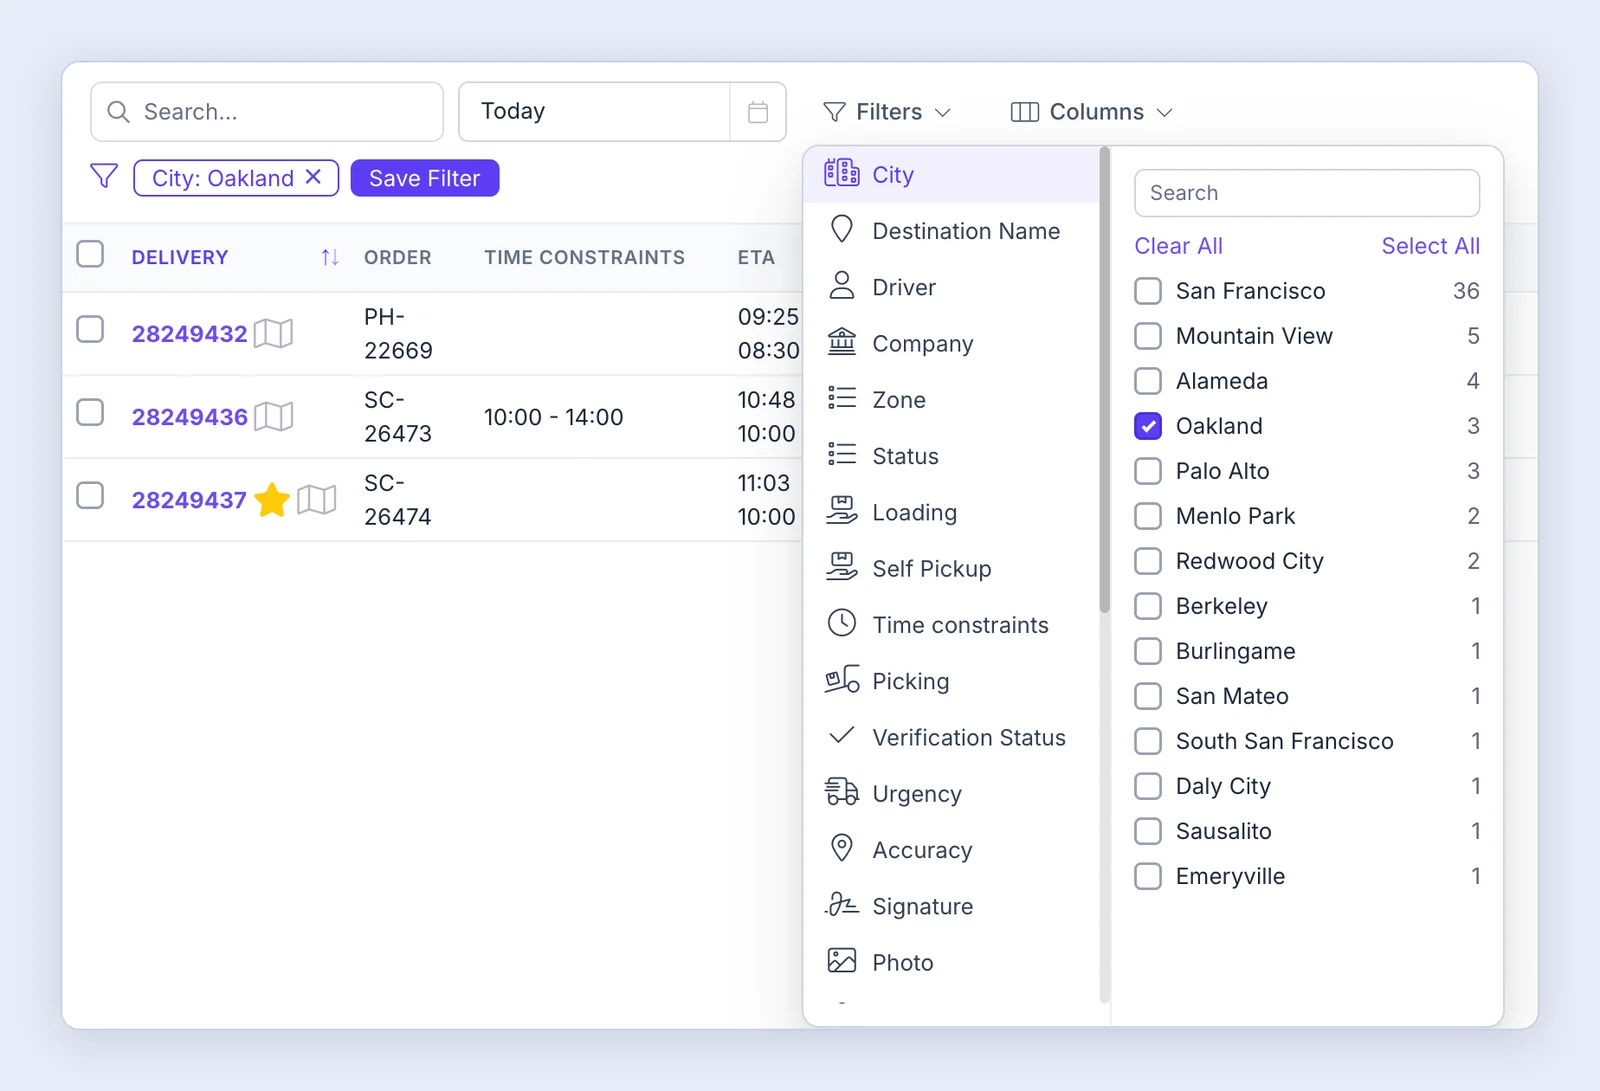Select the Zone filter category
The image size is (1600, 1091).
951,400
